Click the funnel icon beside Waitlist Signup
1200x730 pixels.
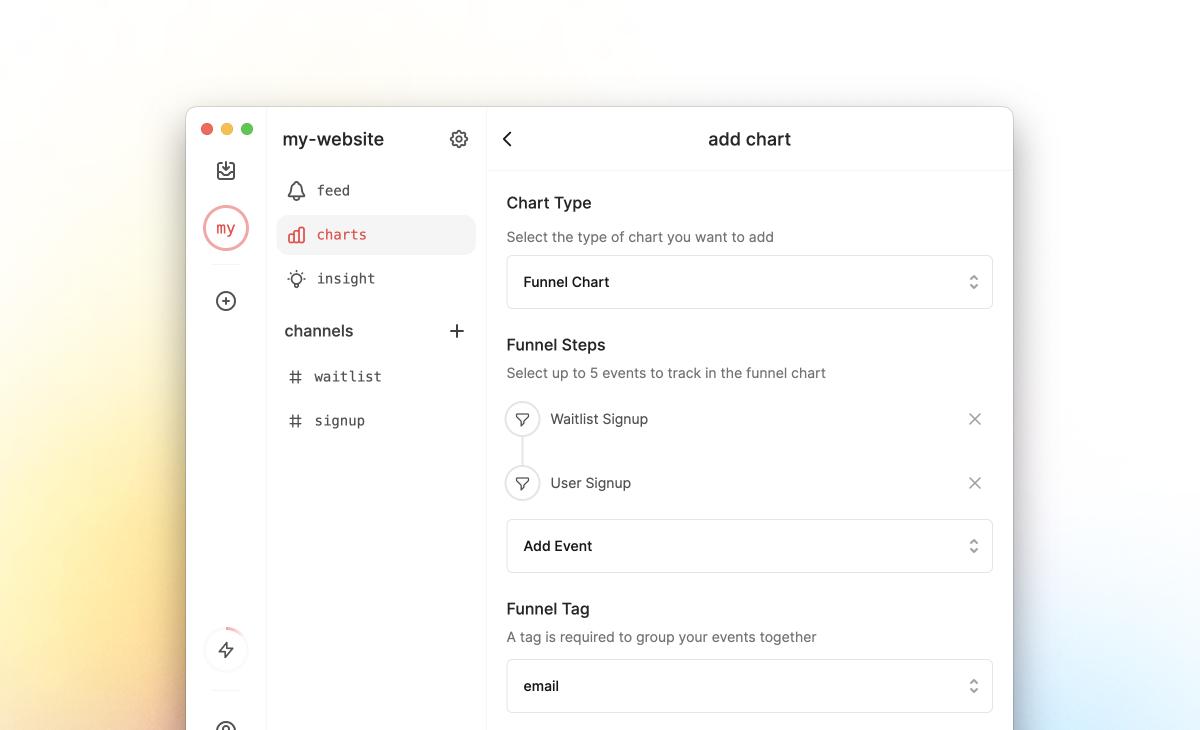522,419
